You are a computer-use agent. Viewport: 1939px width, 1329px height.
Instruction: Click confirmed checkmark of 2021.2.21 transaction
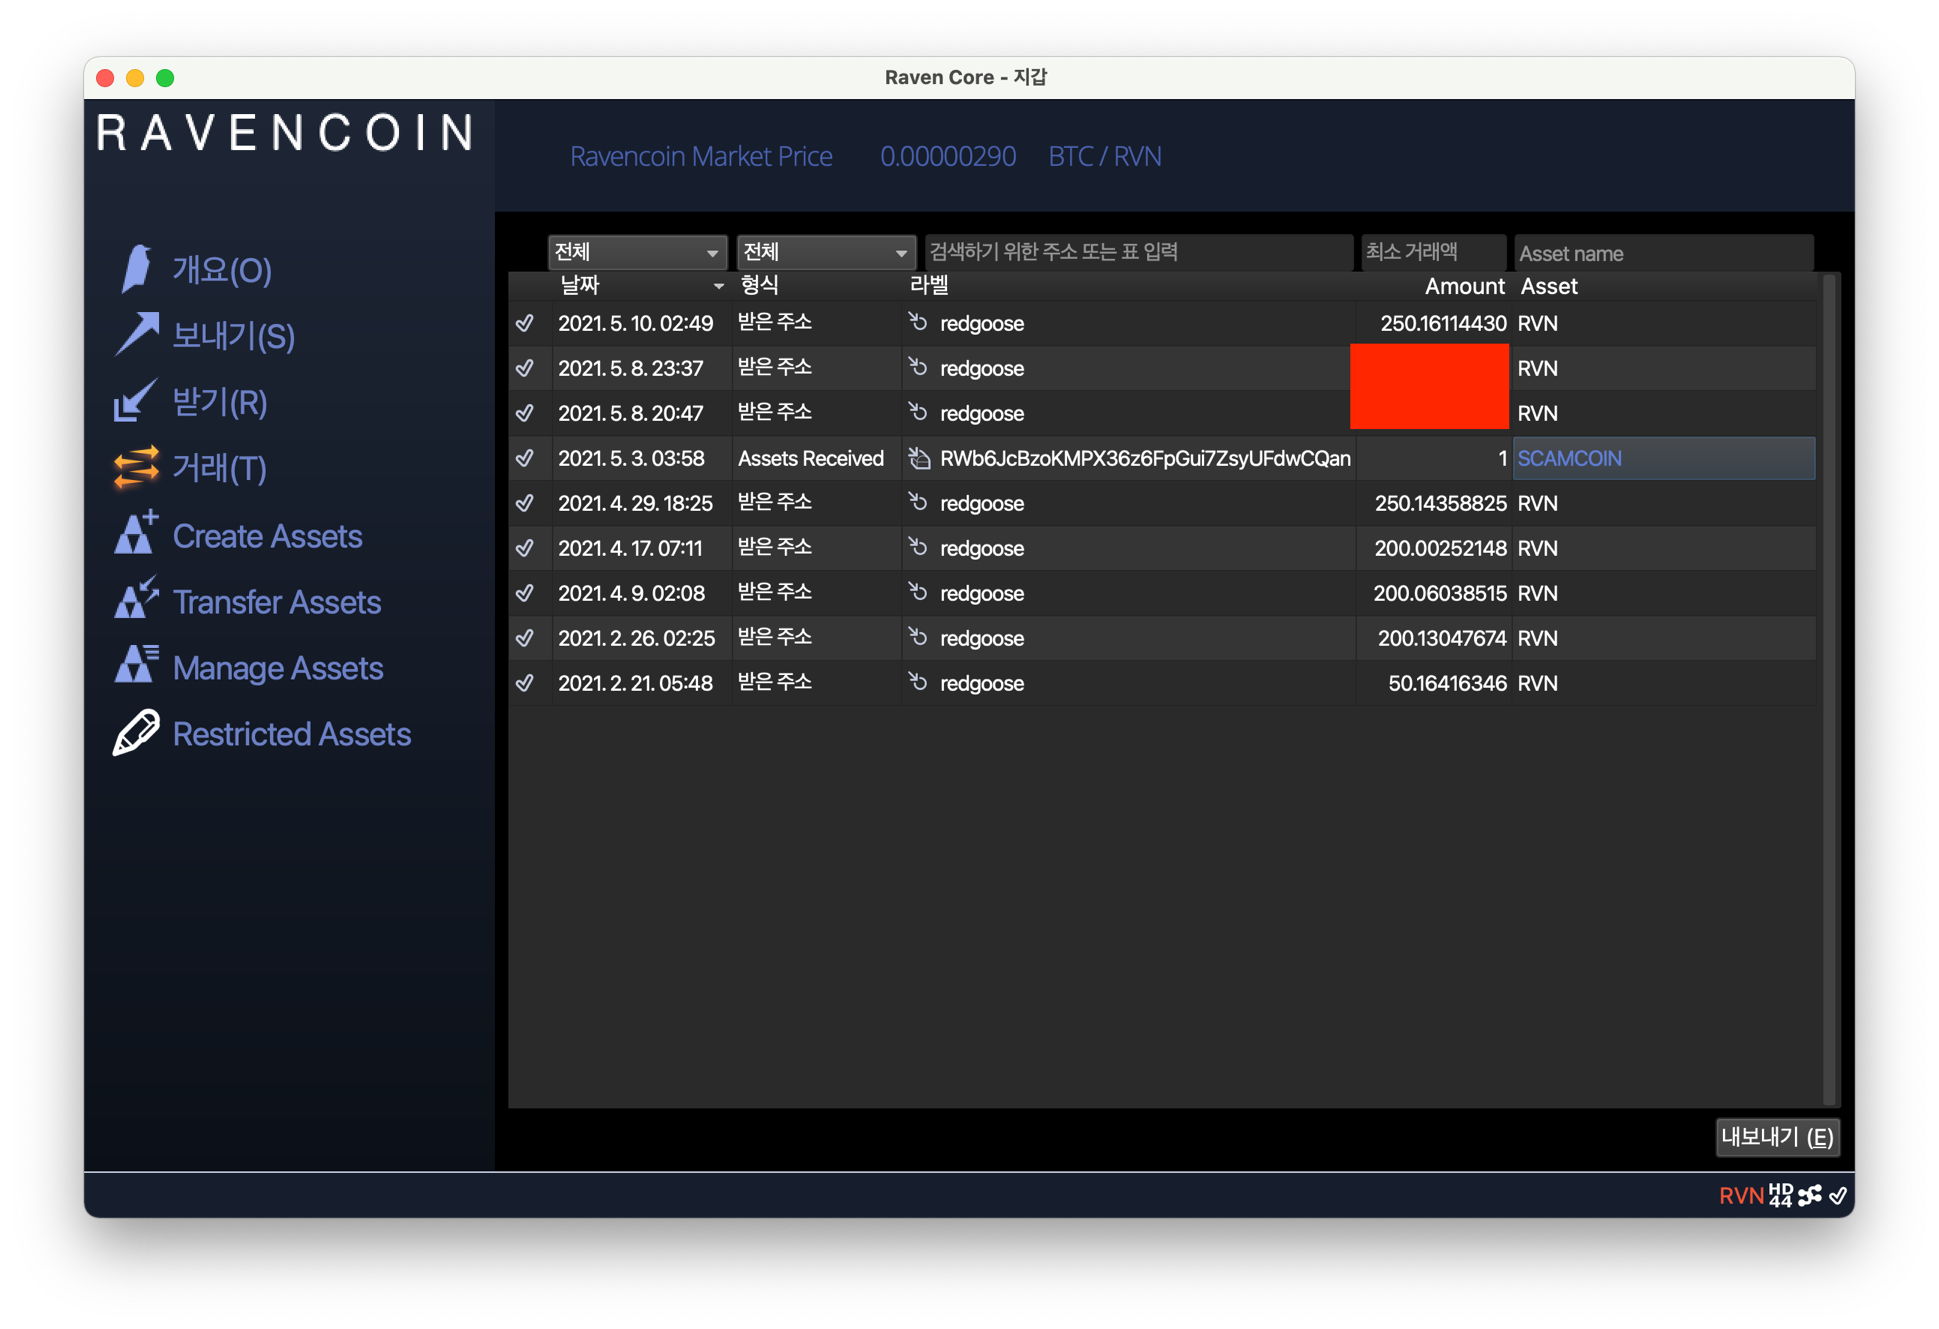click(x=525, y=683)
